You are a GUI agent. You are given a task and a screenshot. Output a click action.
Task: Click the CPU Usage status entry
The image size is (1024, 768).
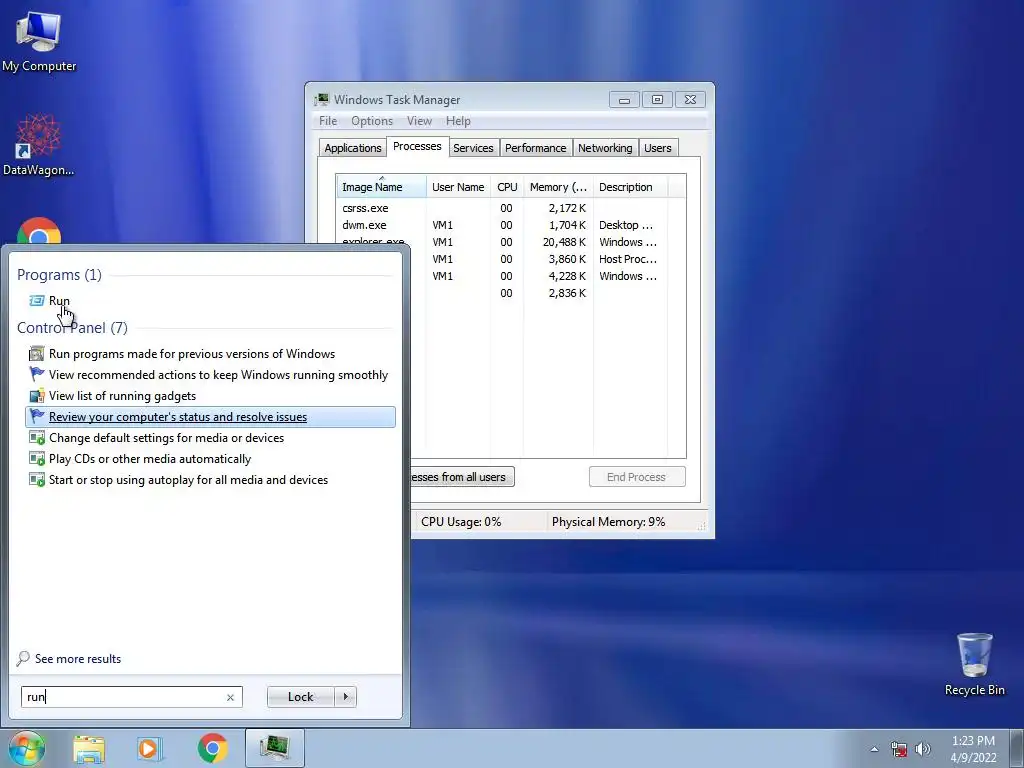click(x=461, y=522)
